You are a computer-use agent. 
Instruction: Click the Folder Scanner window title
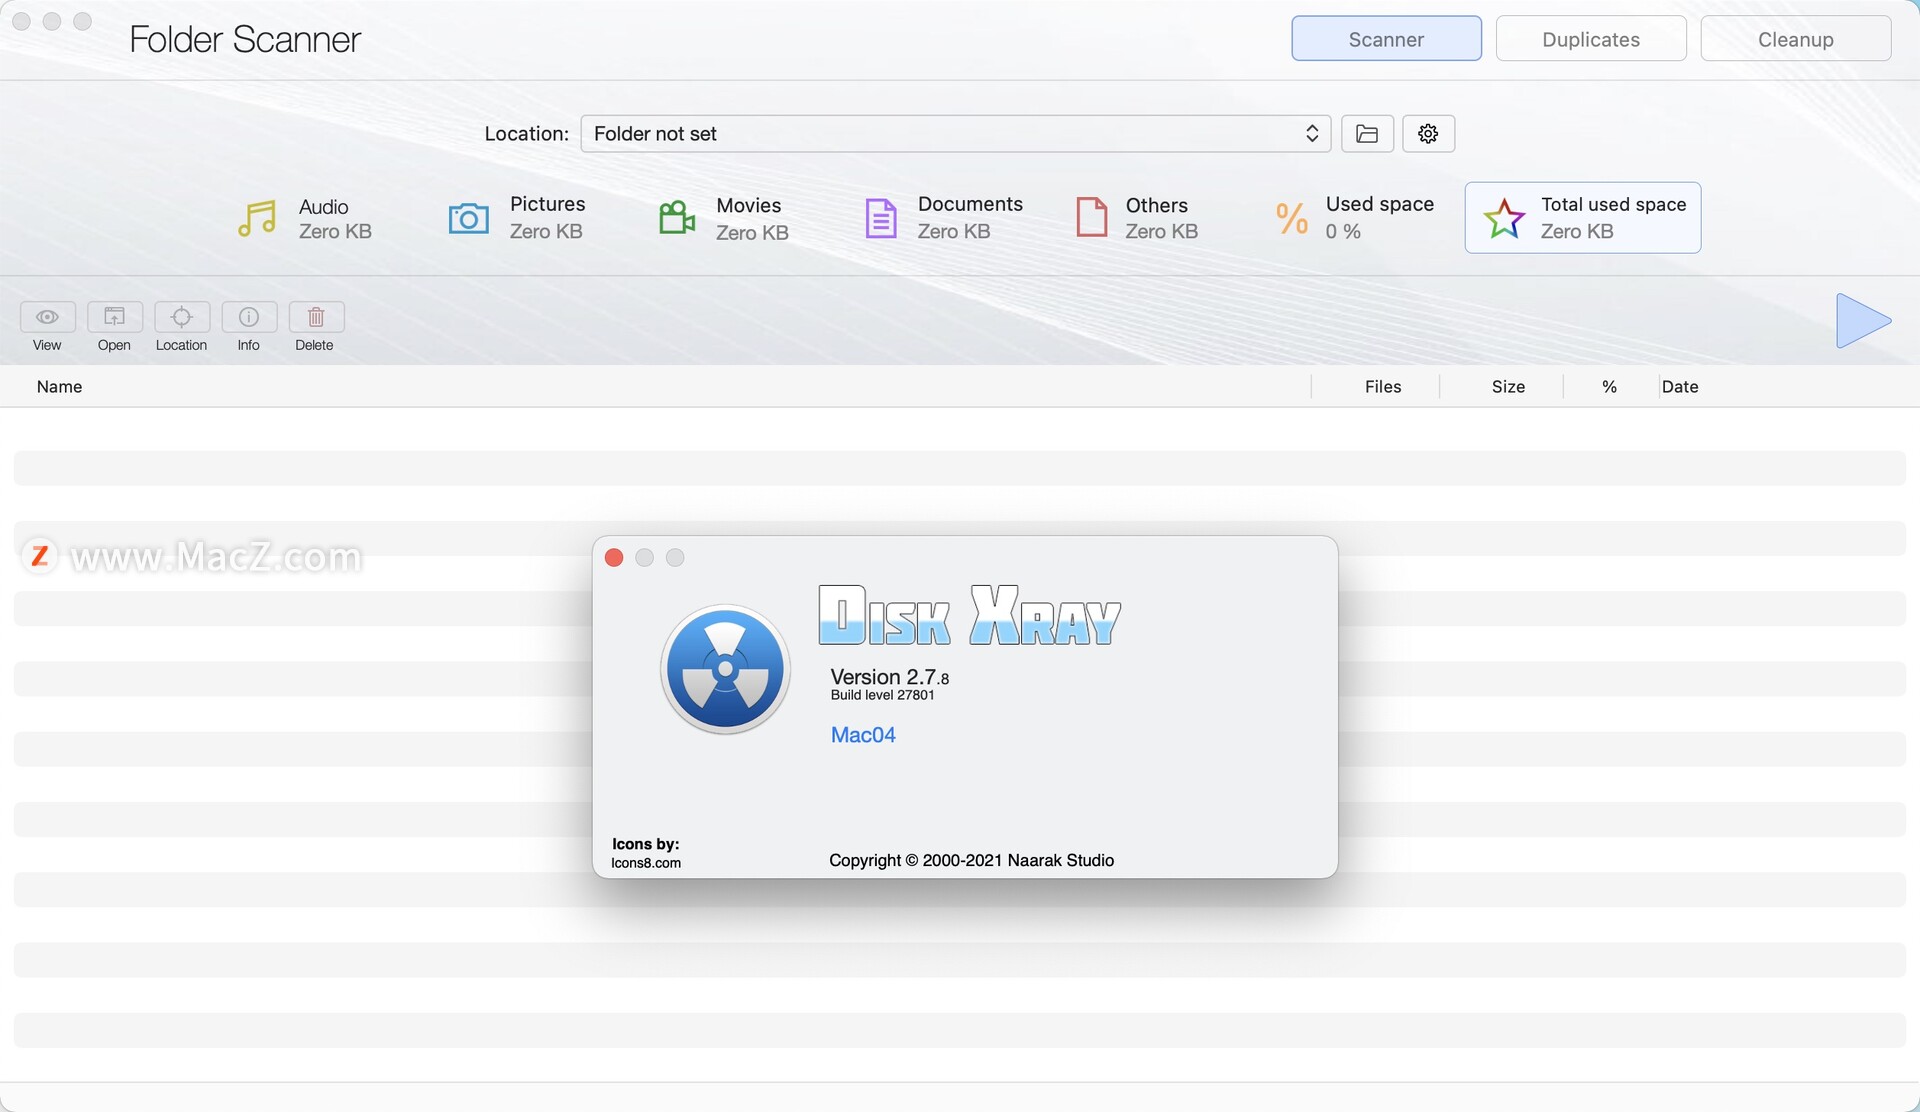coord(245,39)
